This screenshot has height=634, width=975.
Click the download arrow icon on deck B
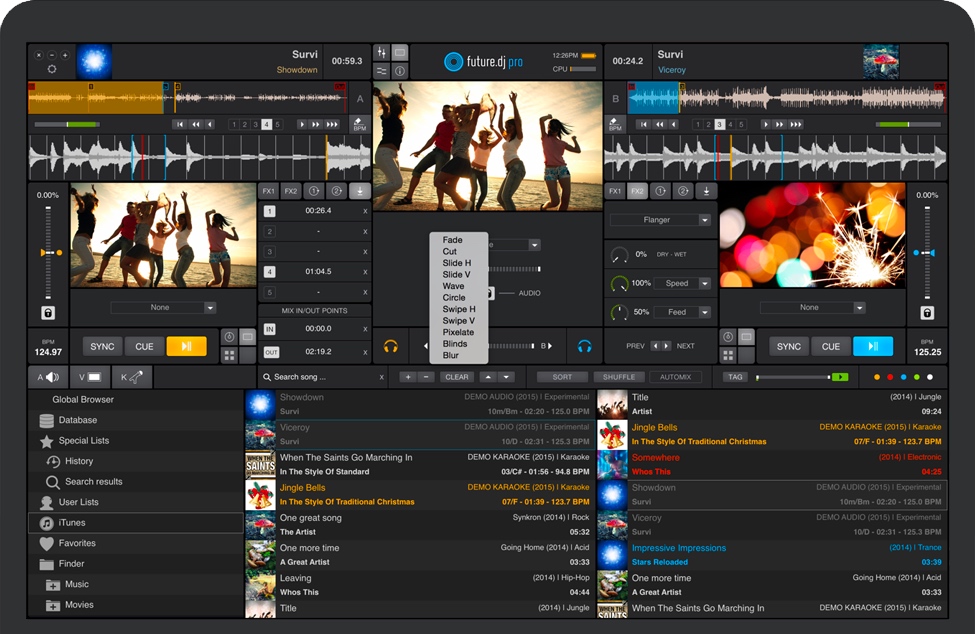(x=706, y=191)
